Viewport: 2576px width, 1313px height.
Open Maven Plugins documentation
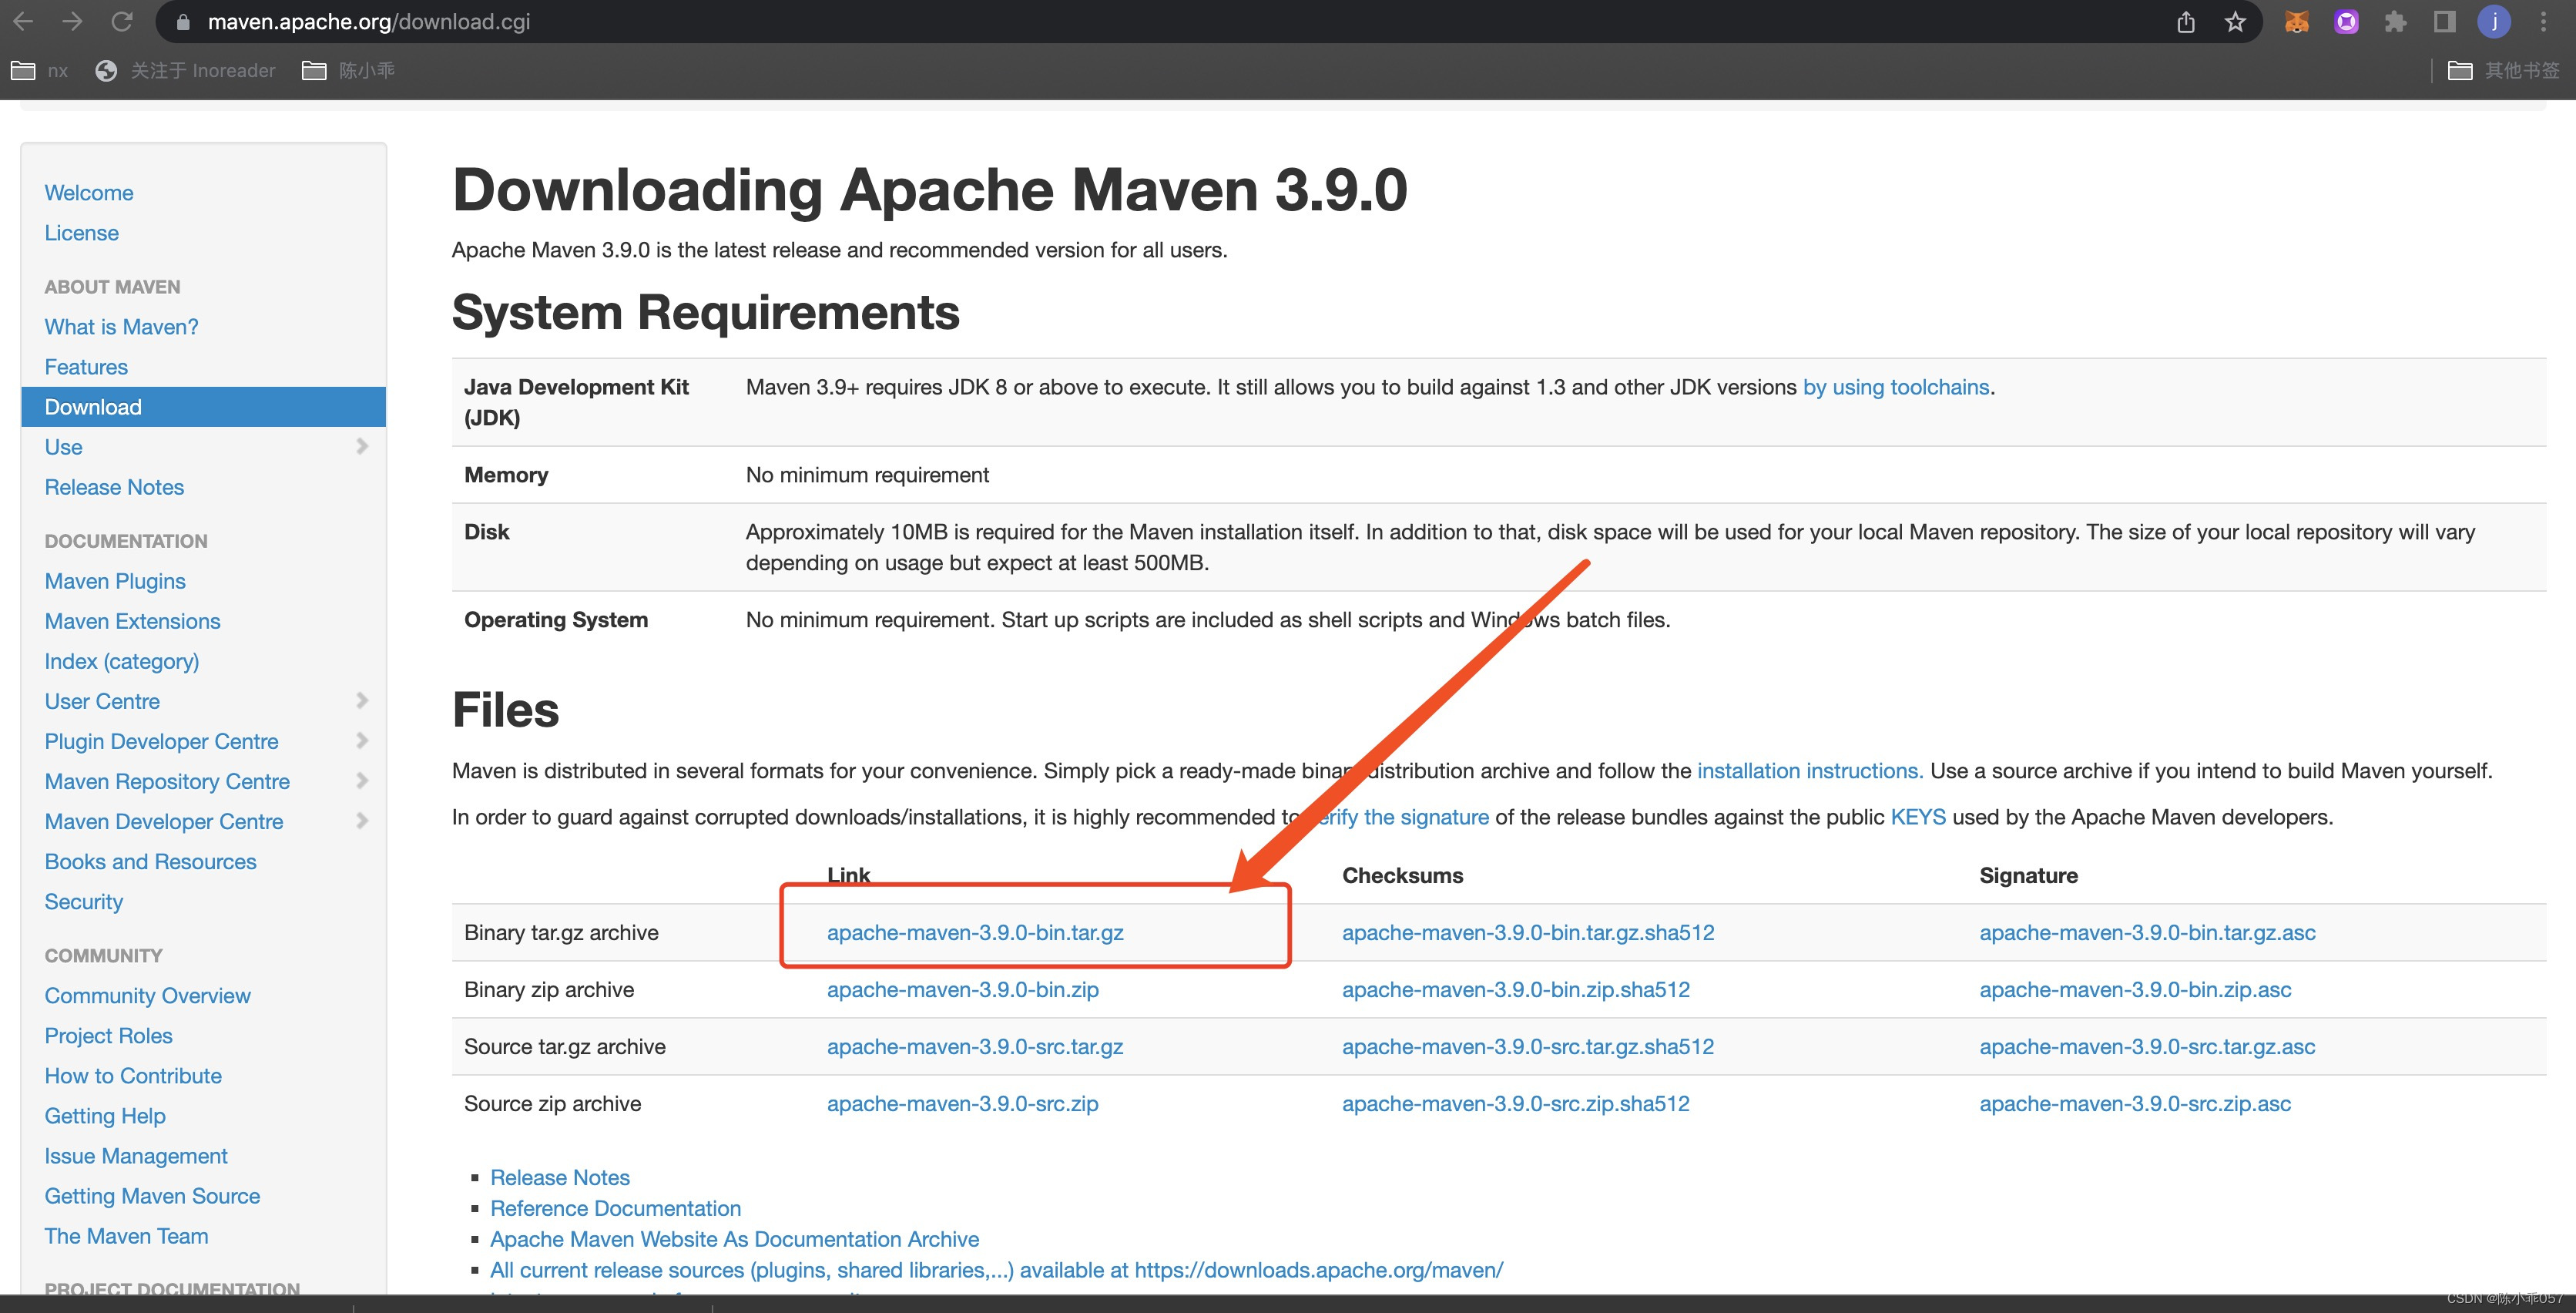115,581
